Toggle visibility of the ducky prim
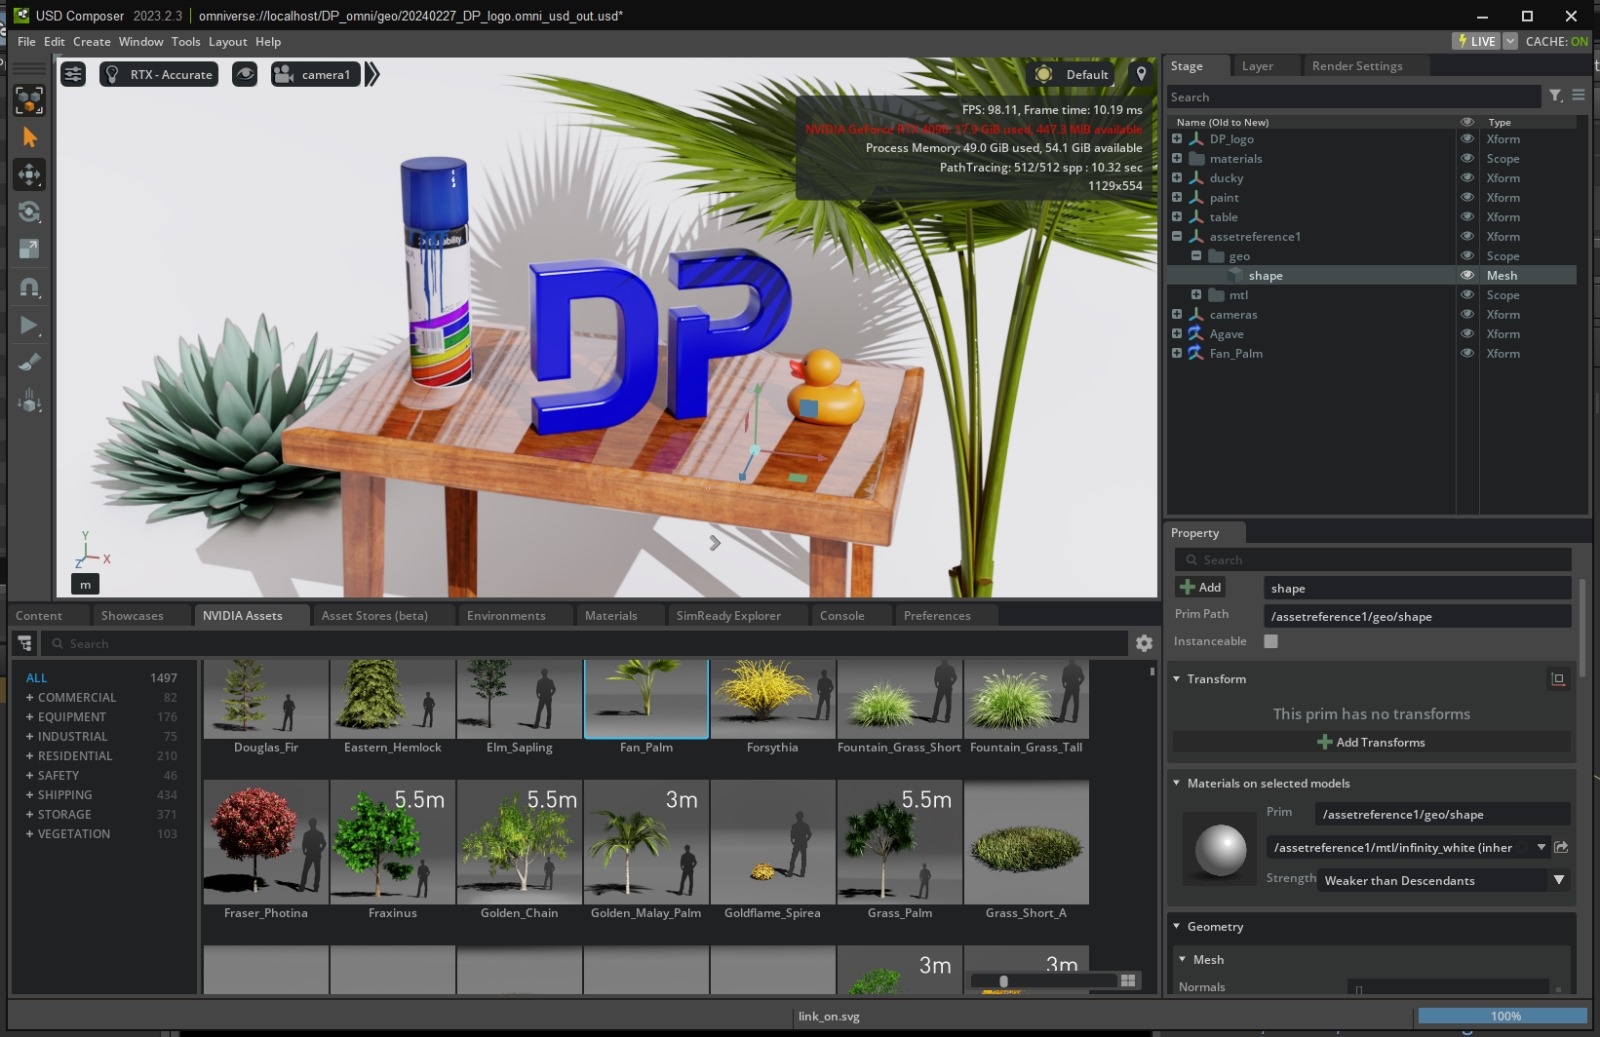Viewport: 1600px width, 1037px height. (1468, 178)
